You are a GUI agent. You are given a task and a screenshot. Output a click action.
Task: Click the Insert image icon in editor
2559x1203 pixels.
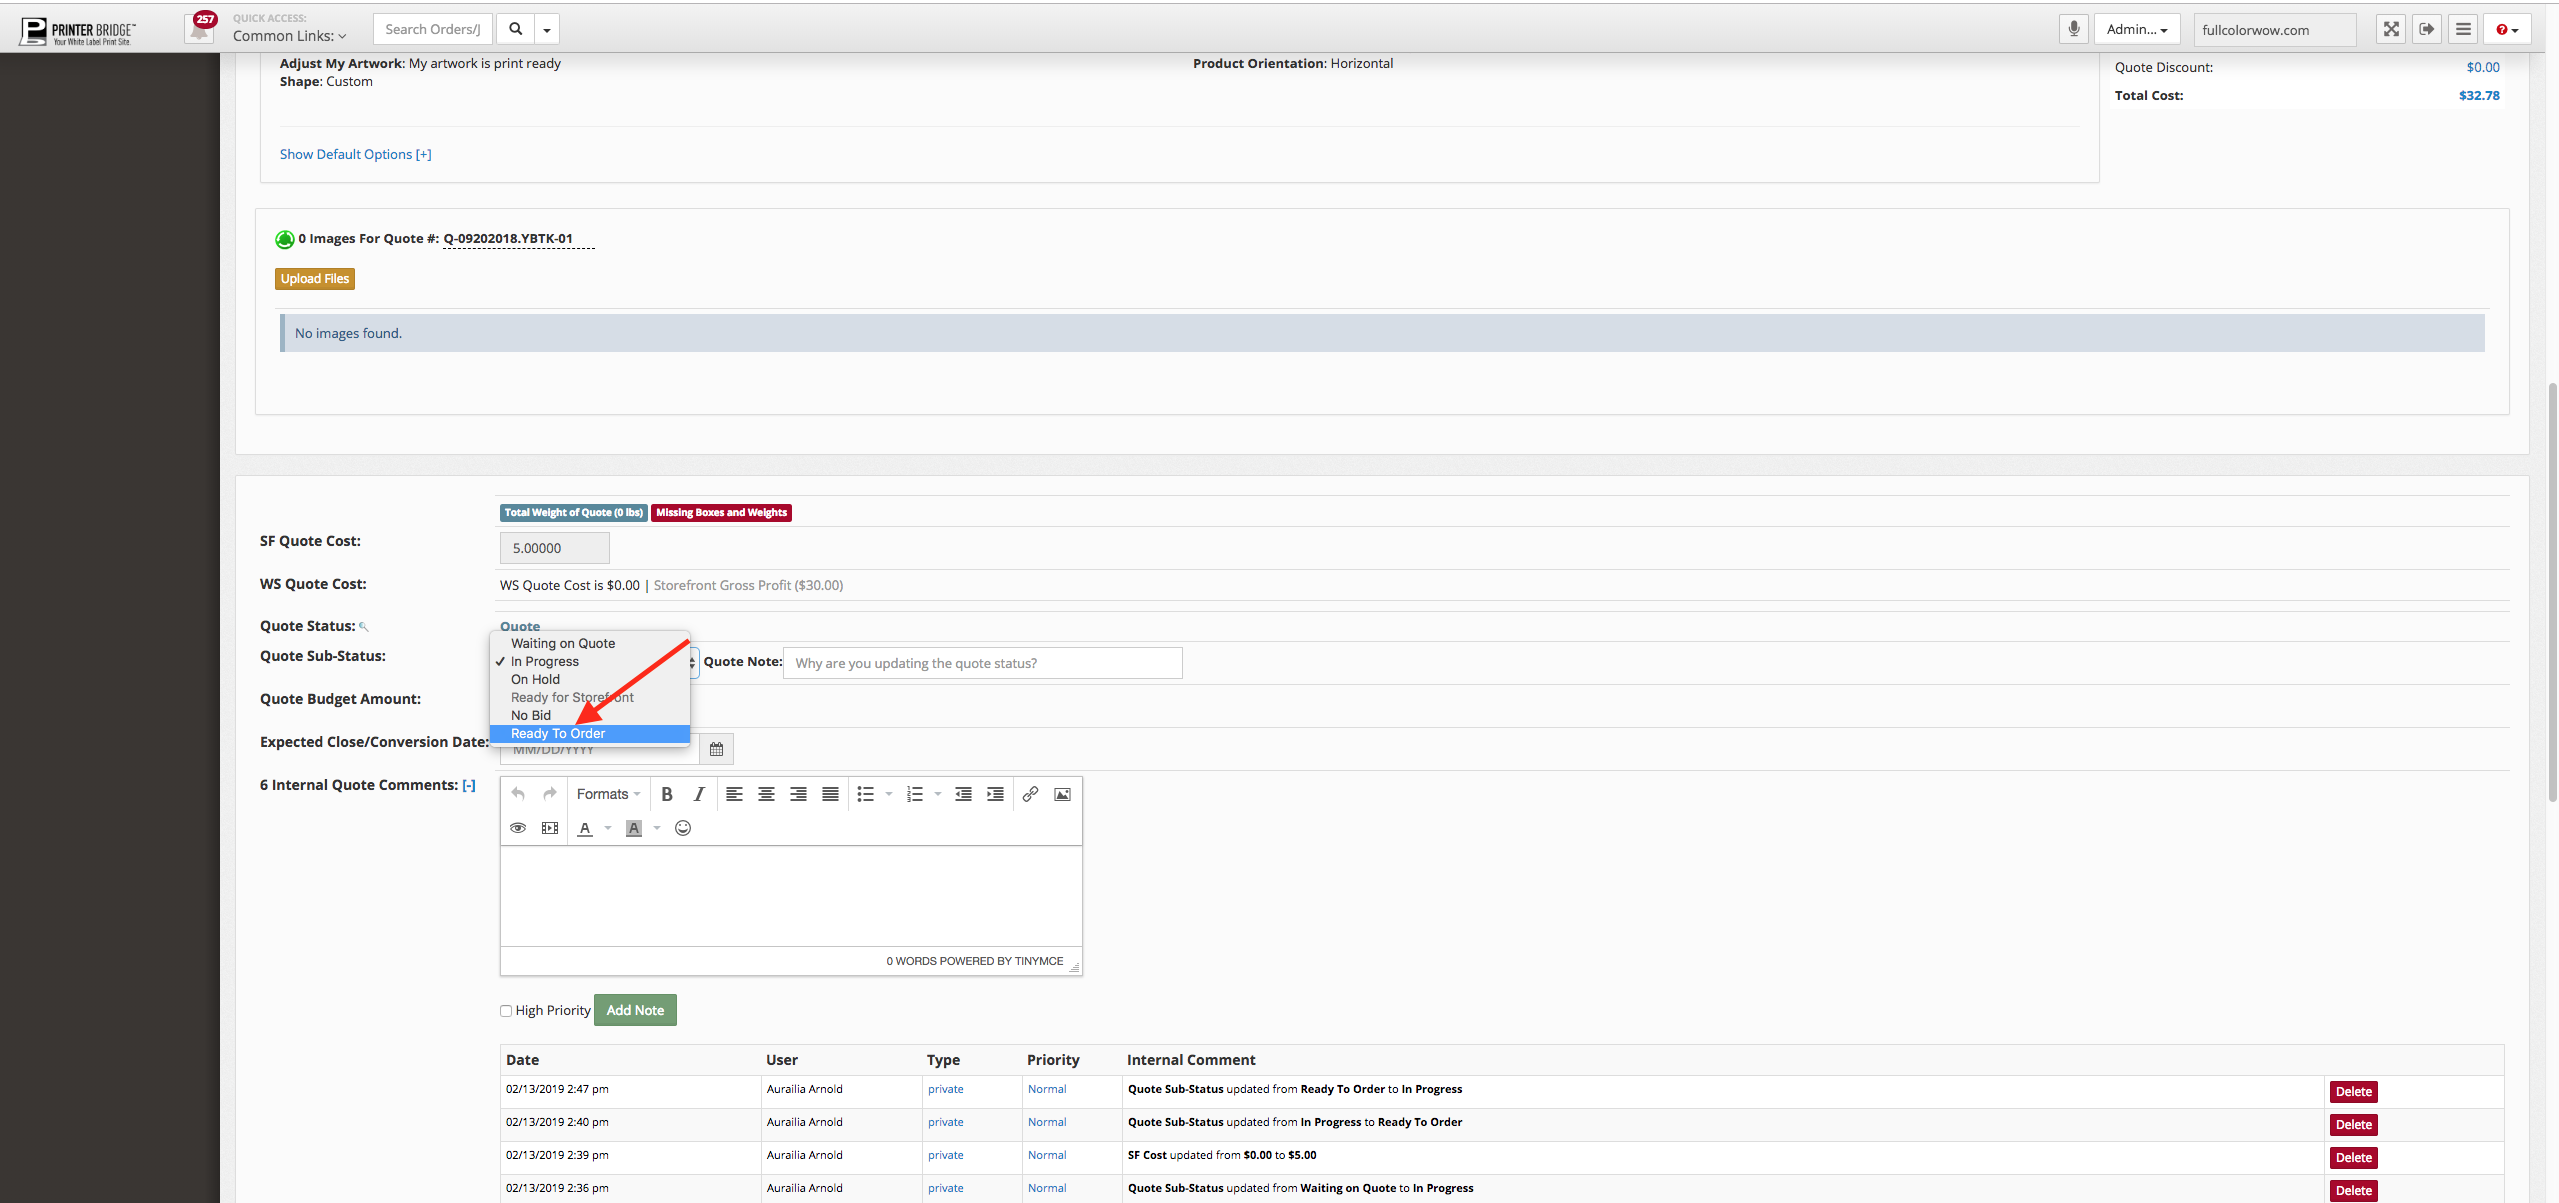[x=1062, y=794]
